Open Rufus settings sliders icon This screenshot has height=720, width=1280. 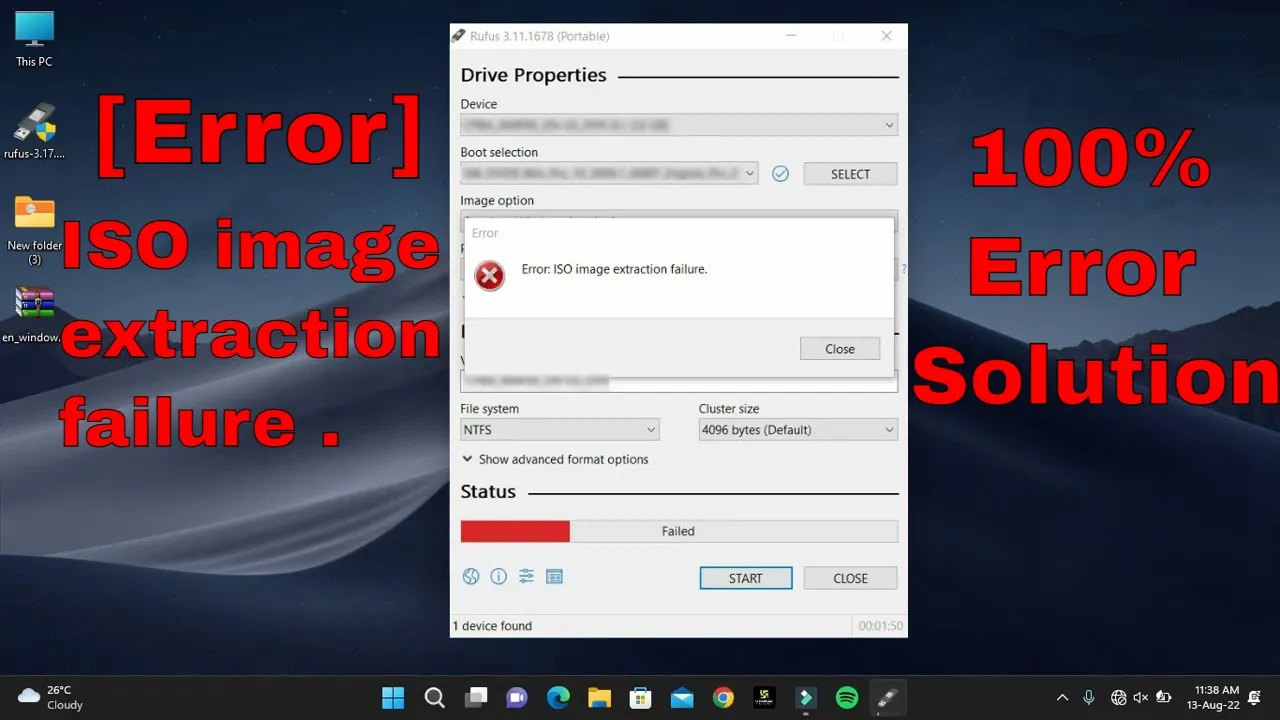(x=526, y=576)
